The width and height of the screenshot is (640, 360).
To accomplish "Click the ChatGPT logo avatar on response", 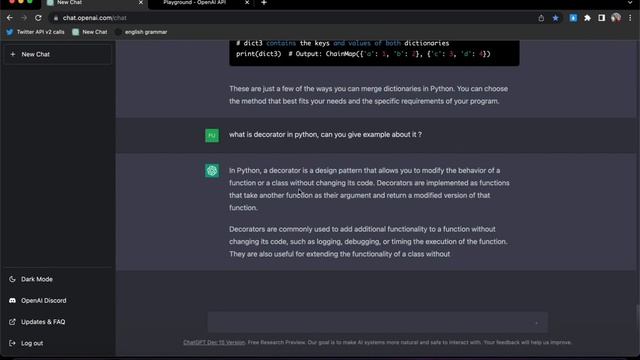I will (x=212, y=171).
